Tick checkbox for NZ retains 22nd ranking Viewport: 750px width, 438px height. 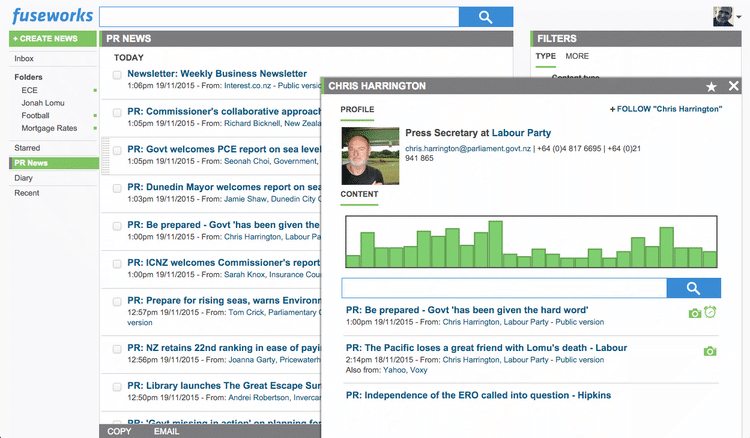pos(117,349)
